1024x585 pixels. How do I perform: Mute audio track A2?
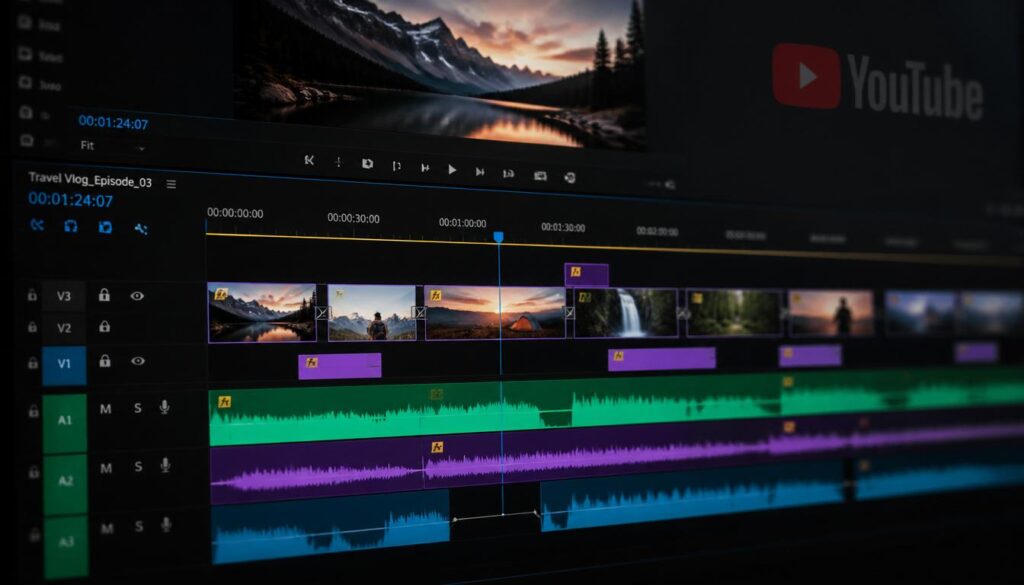click(106, 468)
